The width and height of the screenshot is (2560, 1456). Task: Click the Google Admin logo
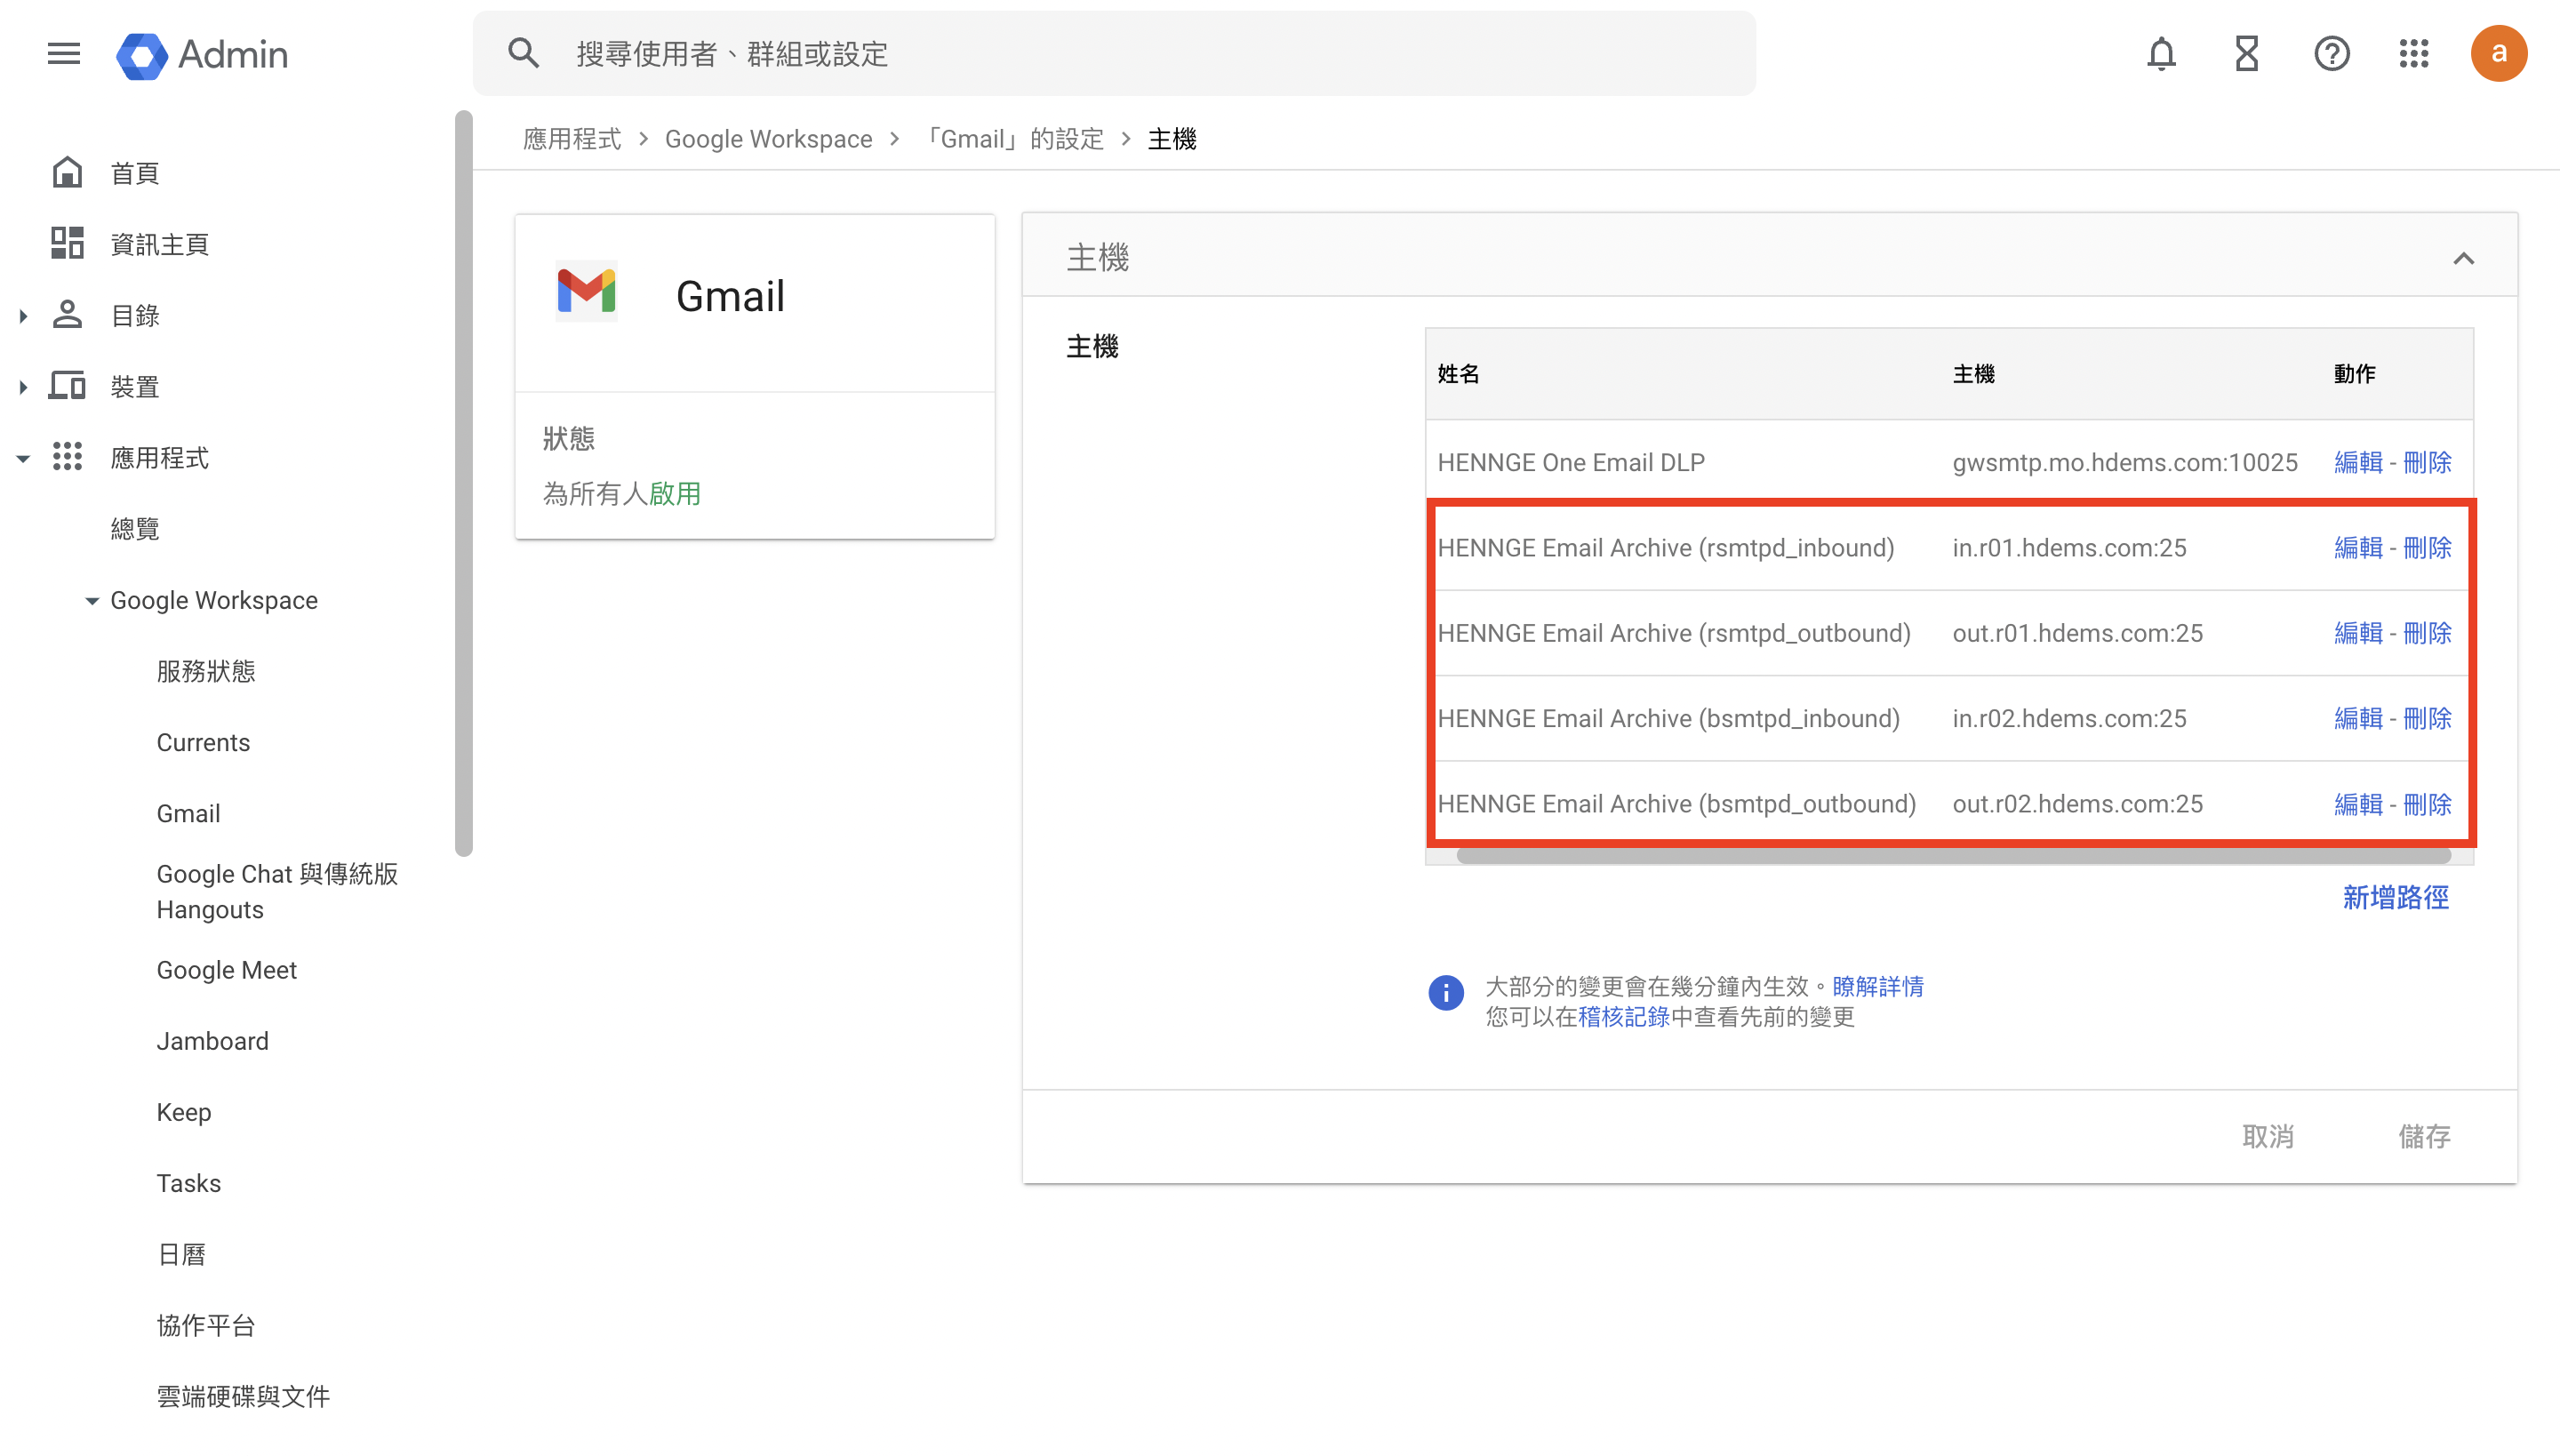point(202,54)
